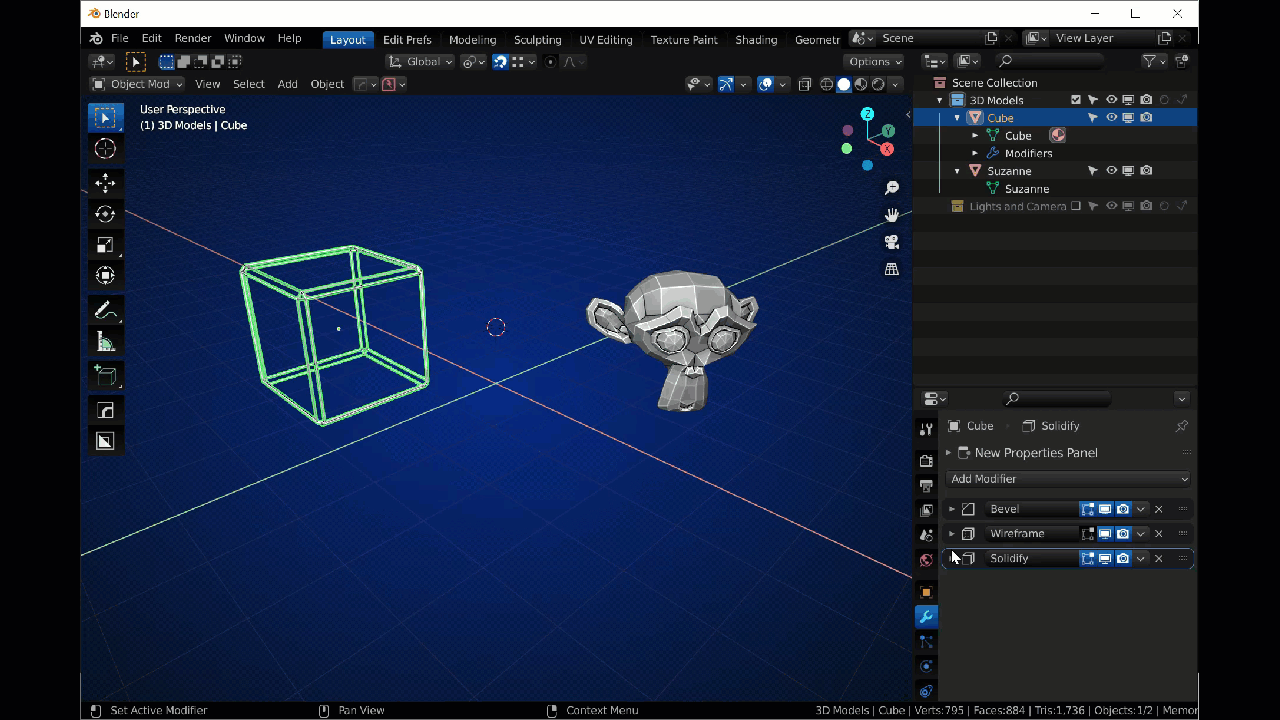Open the outliner filter dropdown

pyautogui.click(x=1154, y=61)
